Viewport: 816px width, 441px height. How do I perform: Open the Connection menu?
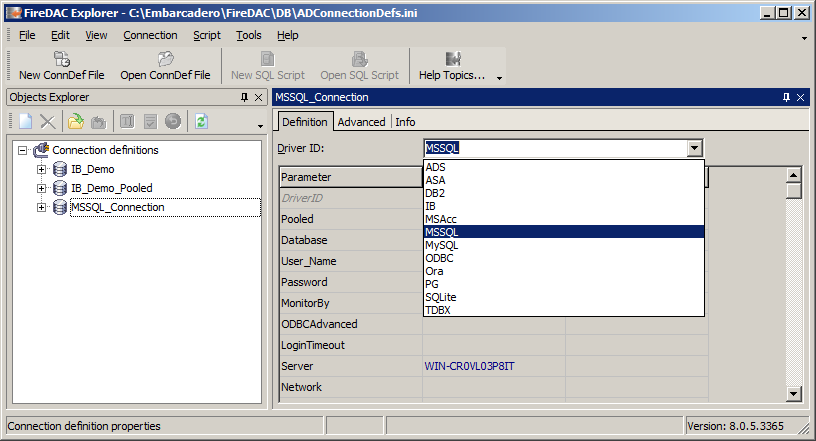pos(150,35)
